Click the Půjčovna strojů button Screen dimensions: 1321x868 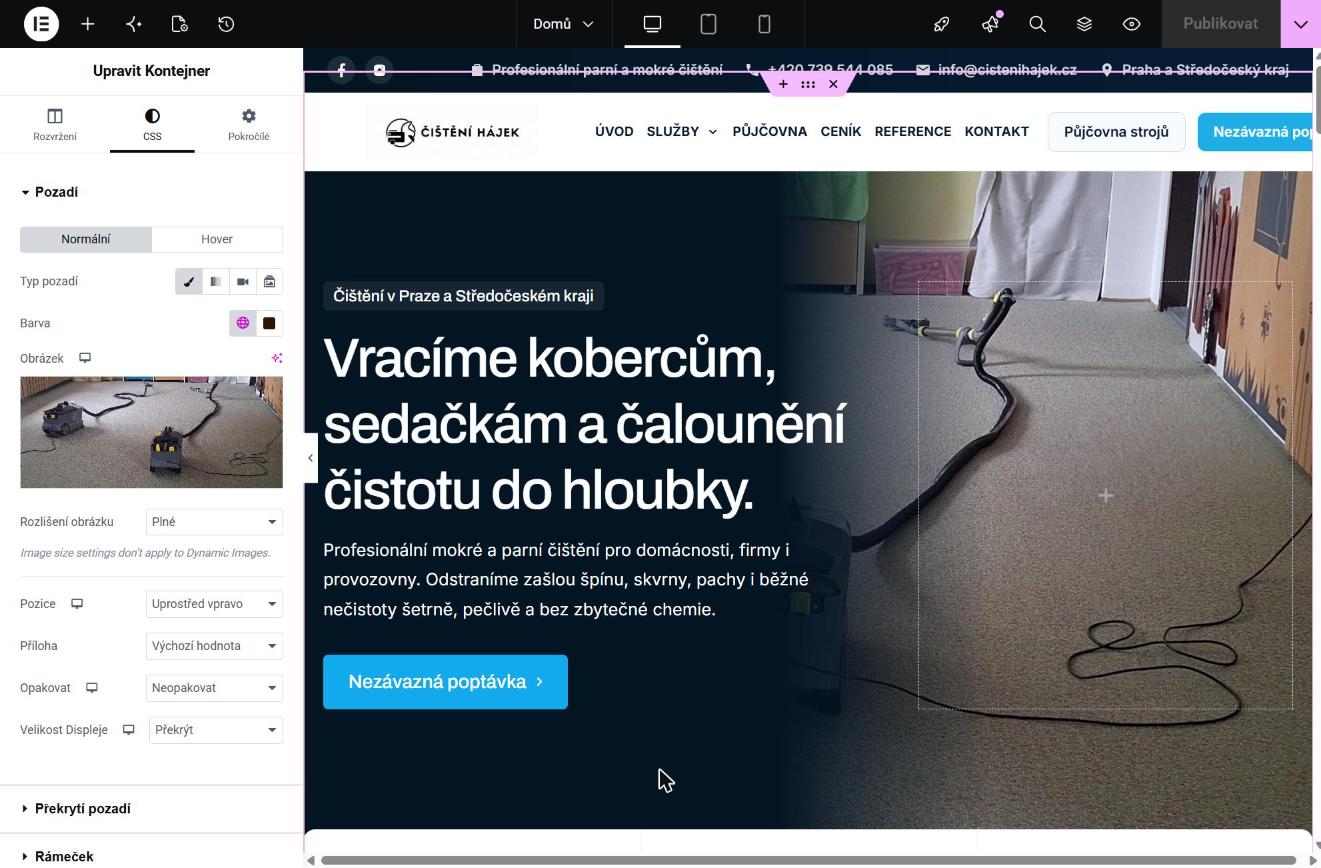tap(1116, 131)
